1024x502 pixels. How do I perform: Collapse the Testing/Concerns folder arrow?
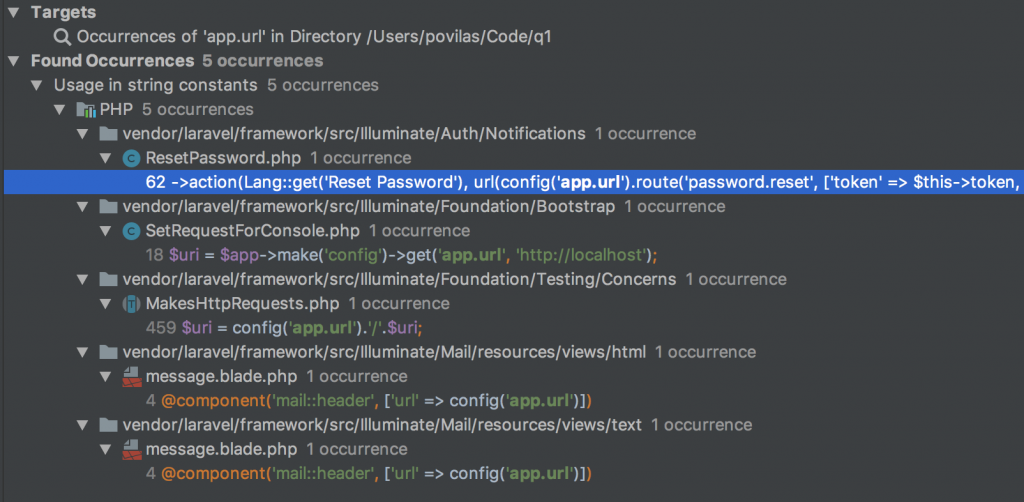pyautogui.click(x=82, y=280)
